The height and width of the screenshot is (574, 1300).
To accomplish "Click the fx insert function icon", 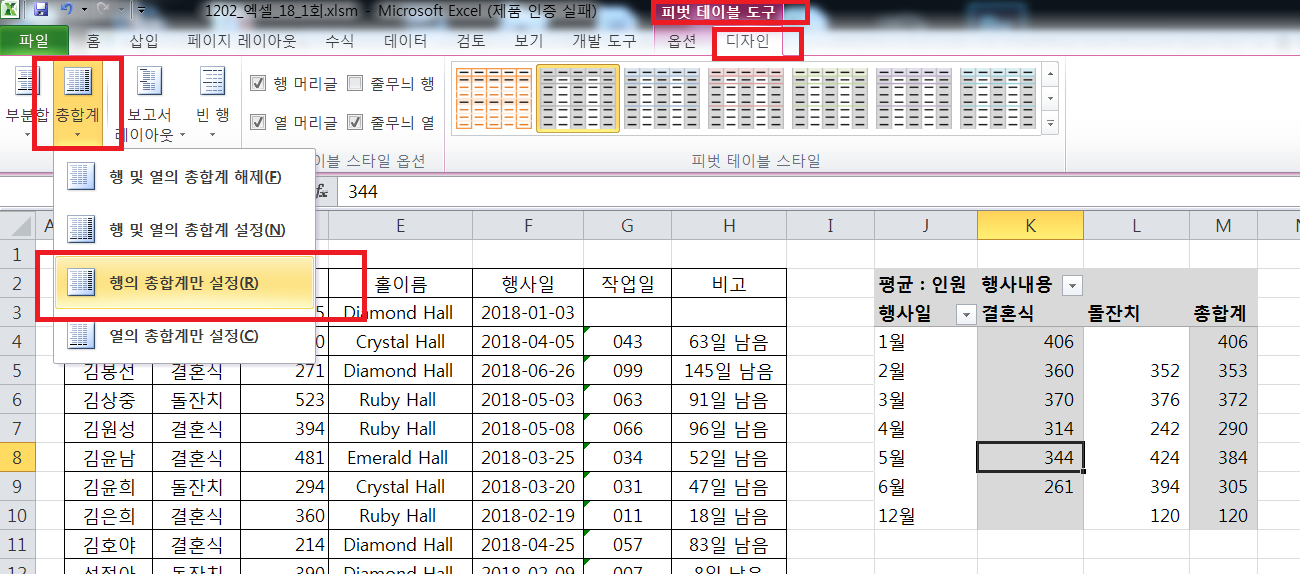I will point(322,191).
